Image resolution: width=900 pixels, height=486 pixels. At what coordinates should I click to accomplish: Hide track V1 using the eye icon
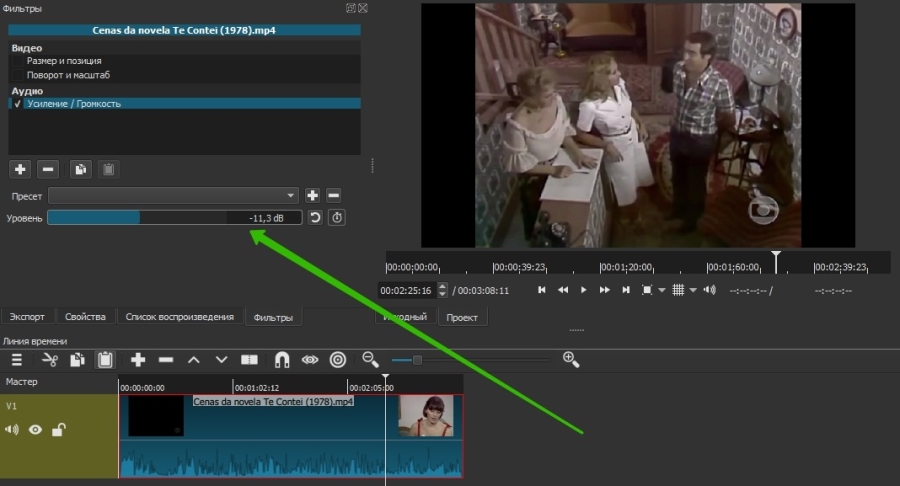pos(35,430)
